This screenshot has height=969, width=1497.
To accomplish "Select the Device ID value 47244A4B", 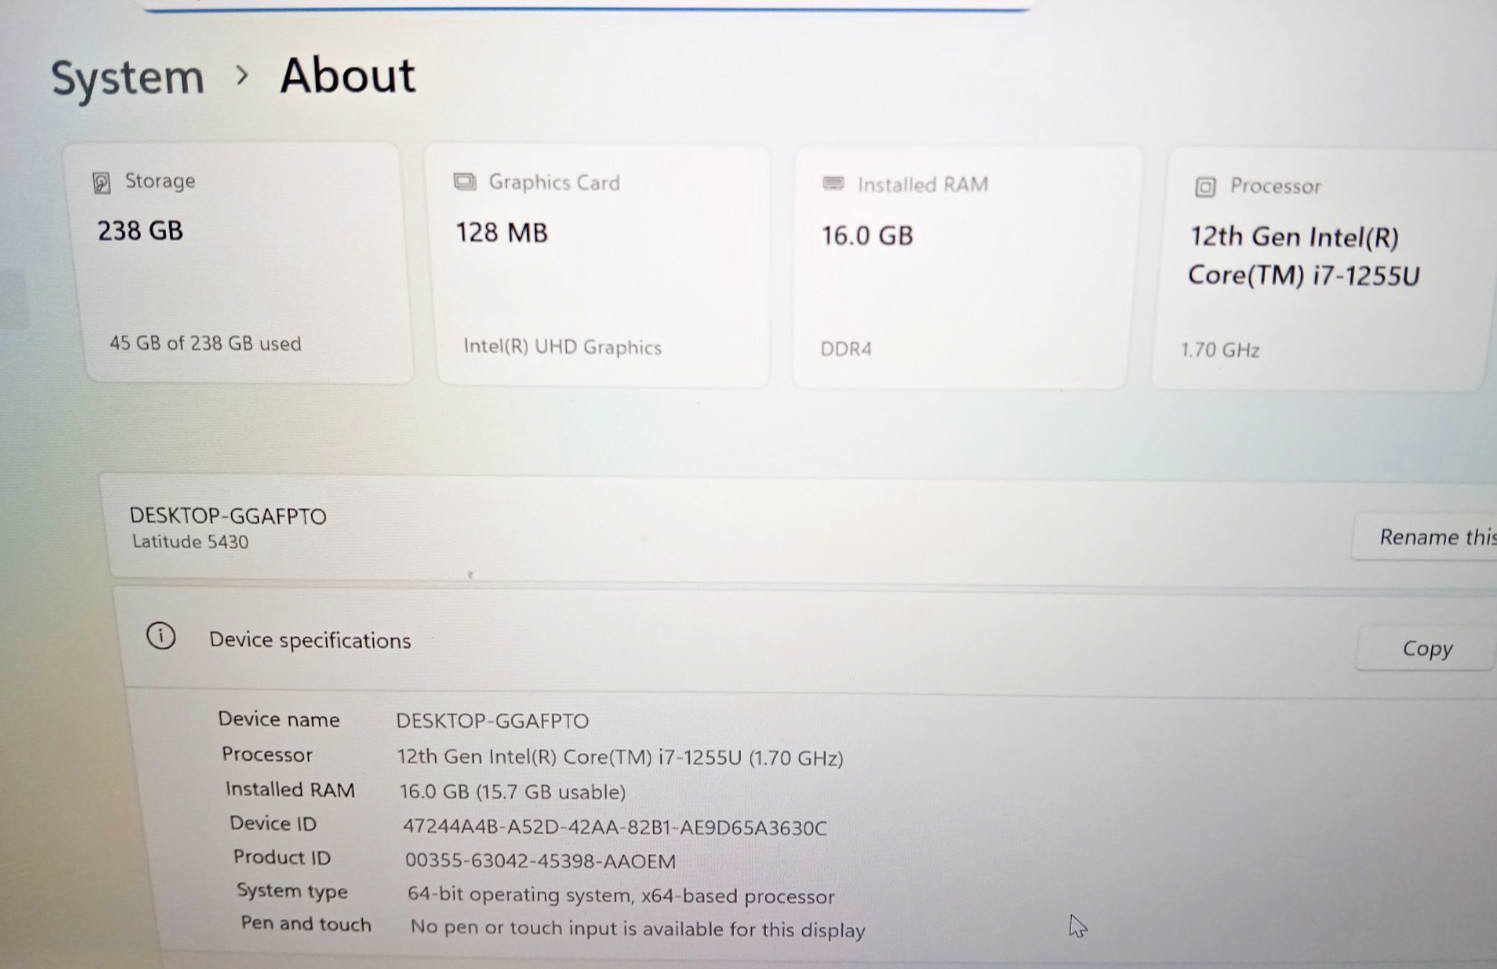I will 614,828.
